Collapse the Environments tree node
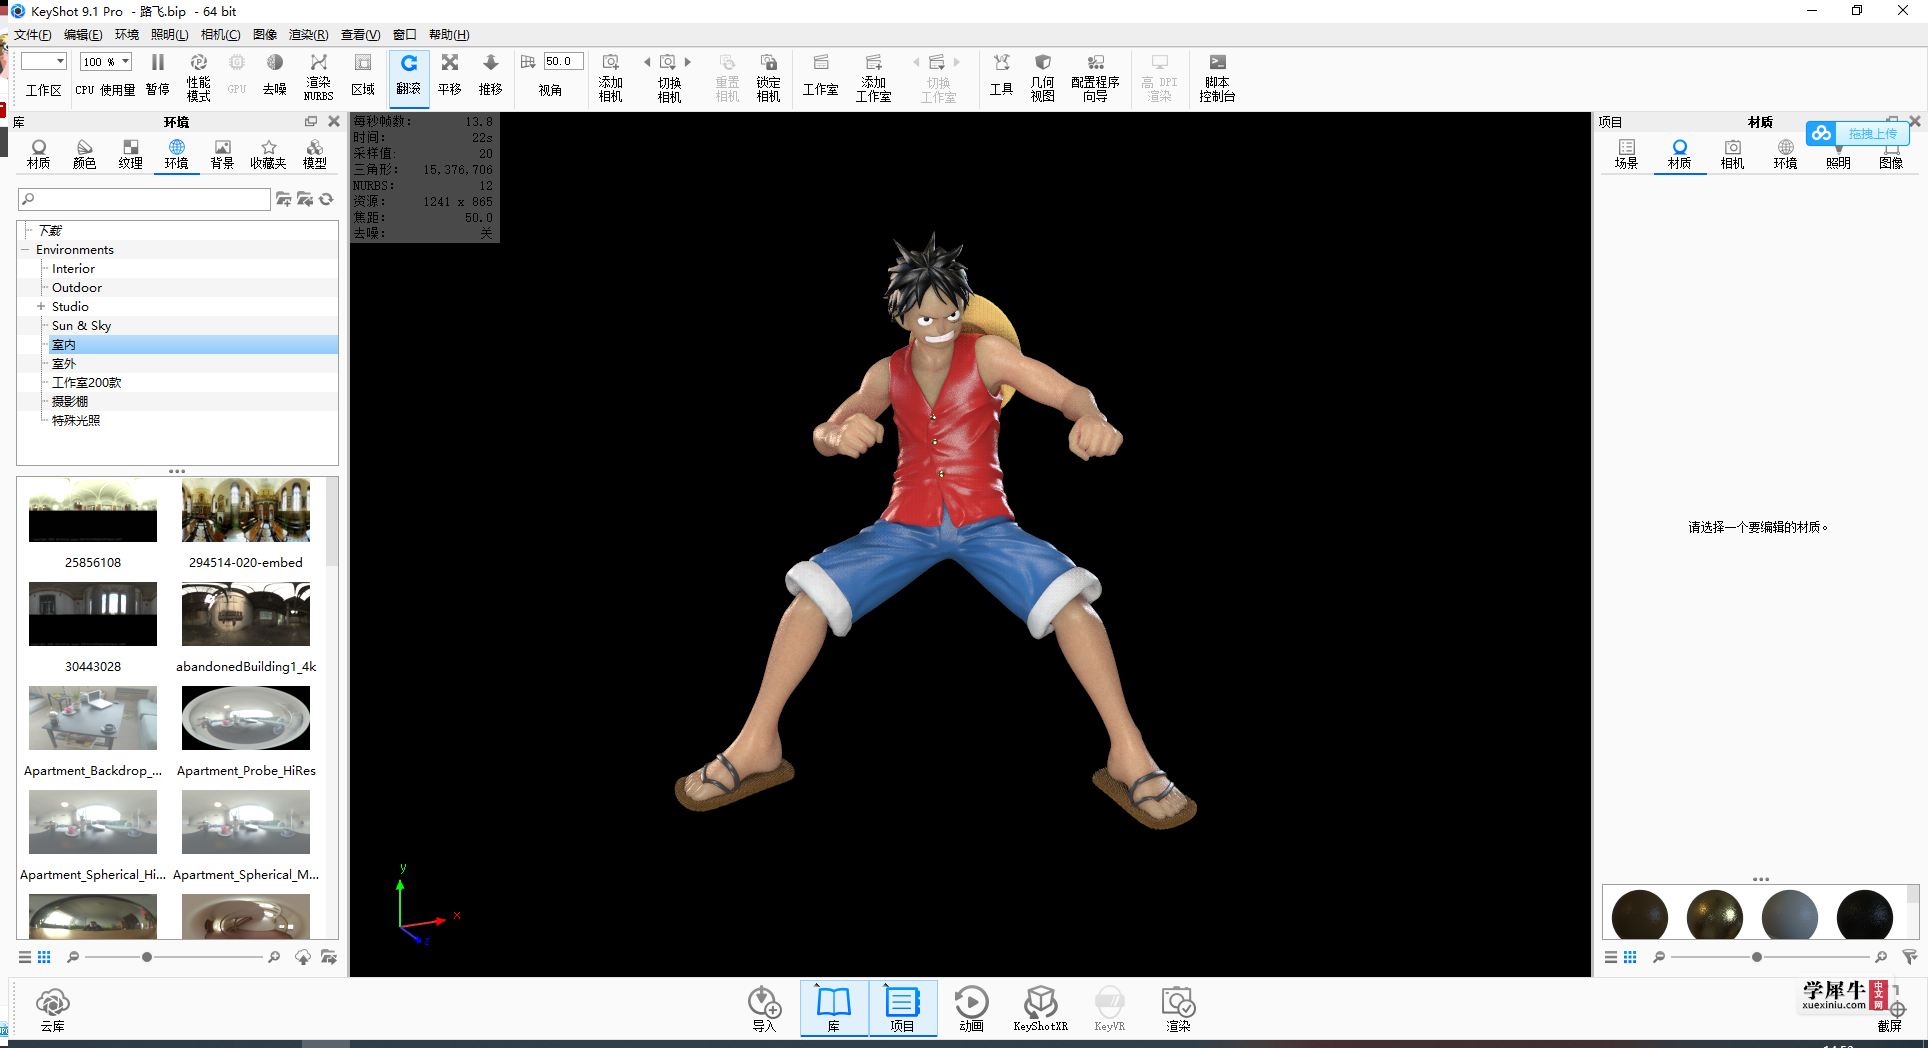 26,250
